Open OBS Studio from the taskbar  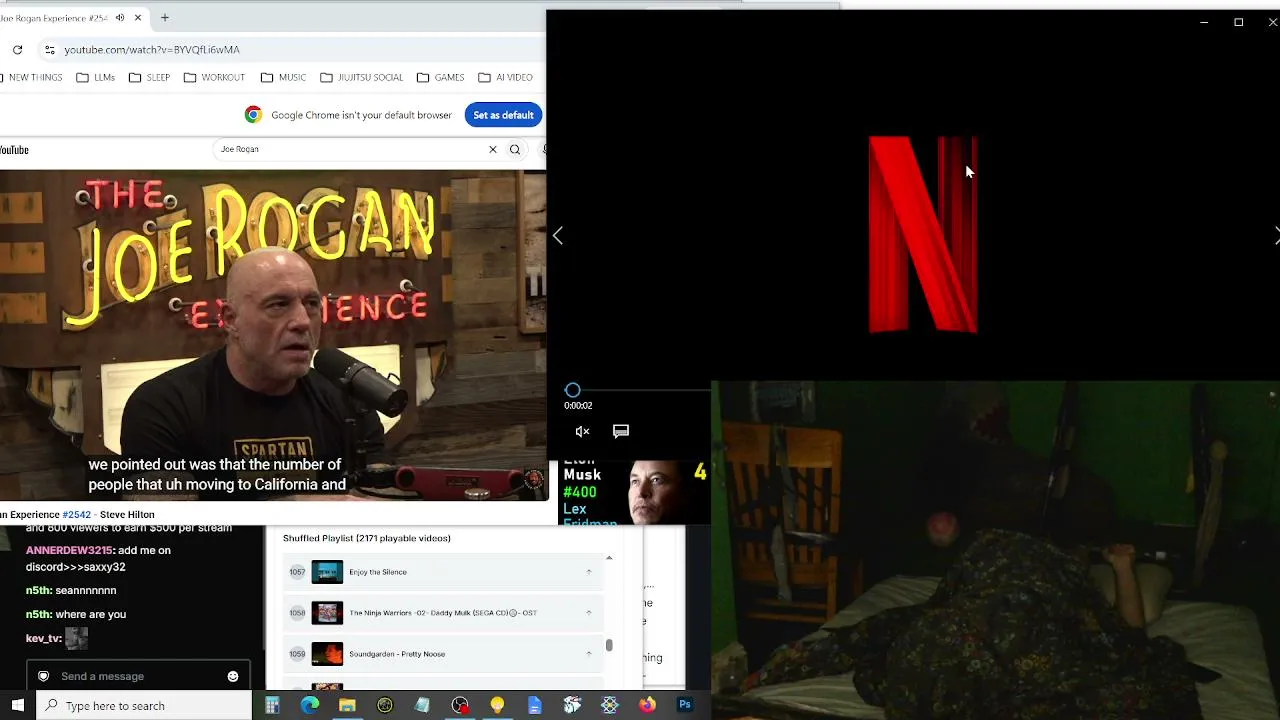[x=460, y=705]
